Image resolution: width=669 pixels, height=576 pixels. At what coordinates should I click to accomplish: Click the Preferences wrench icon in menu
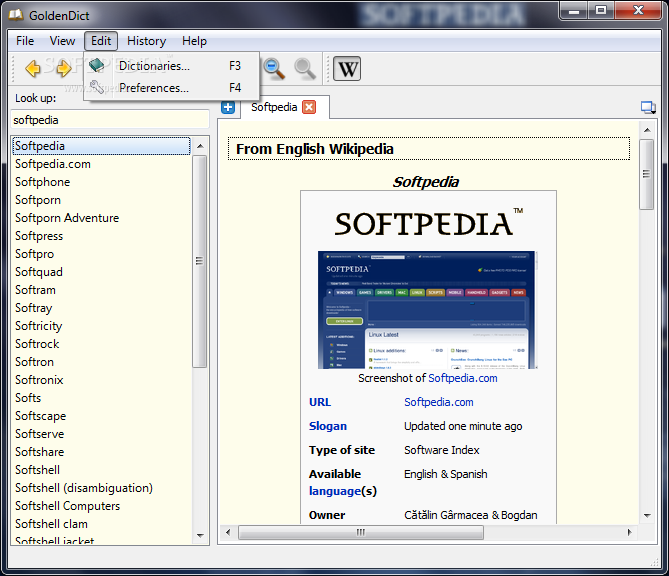[97, 87]
